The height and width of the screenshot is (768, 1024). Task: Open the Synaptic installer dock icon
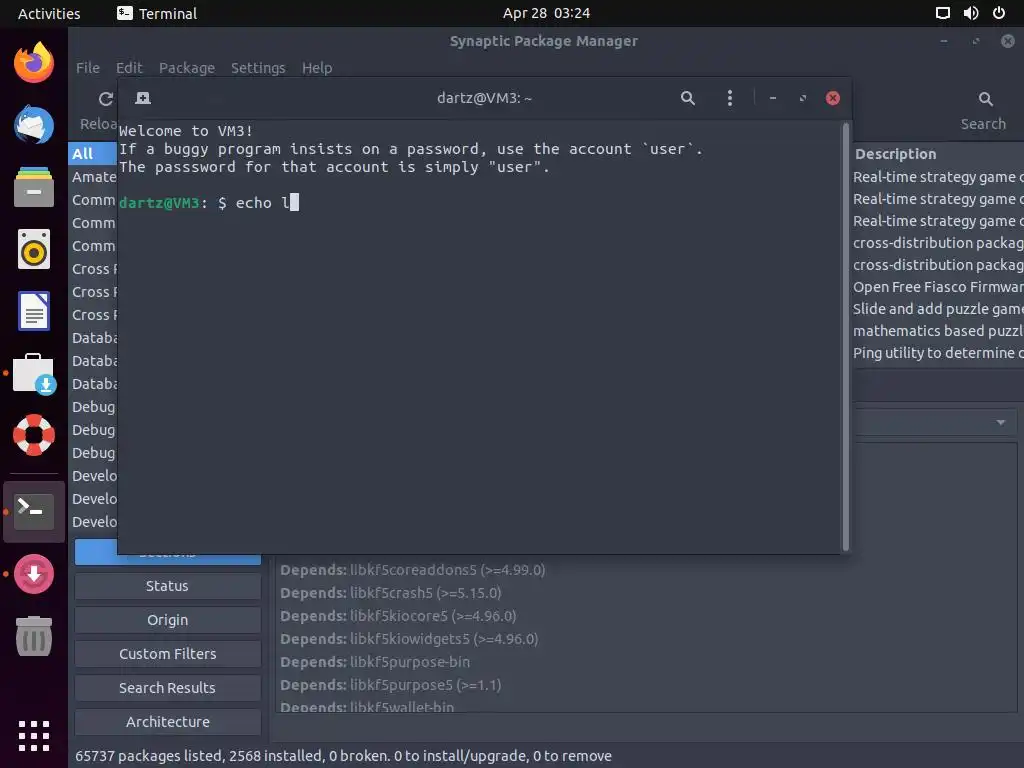34,574
